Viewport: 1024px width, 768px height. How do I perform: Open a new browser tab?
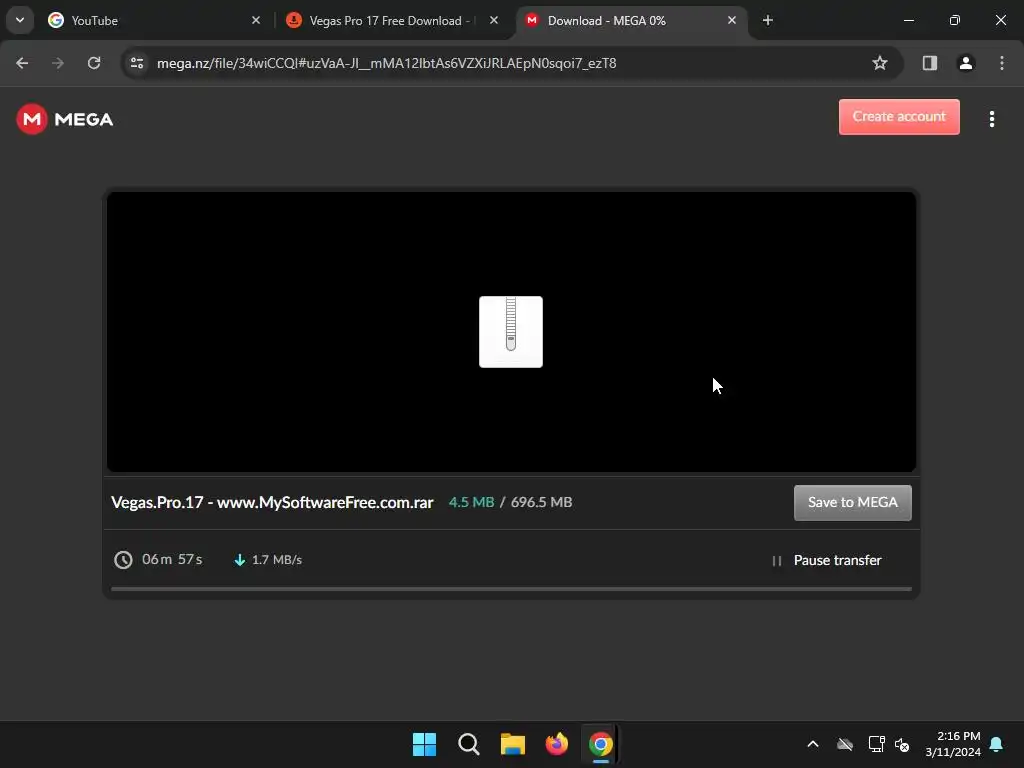(x=767, y=20)
